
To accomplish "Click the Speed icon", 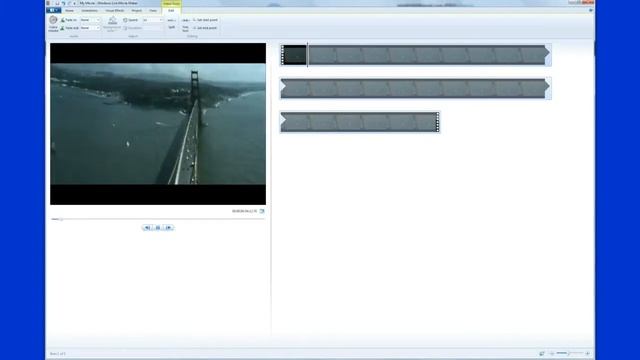I will click(x=125, y=20).
